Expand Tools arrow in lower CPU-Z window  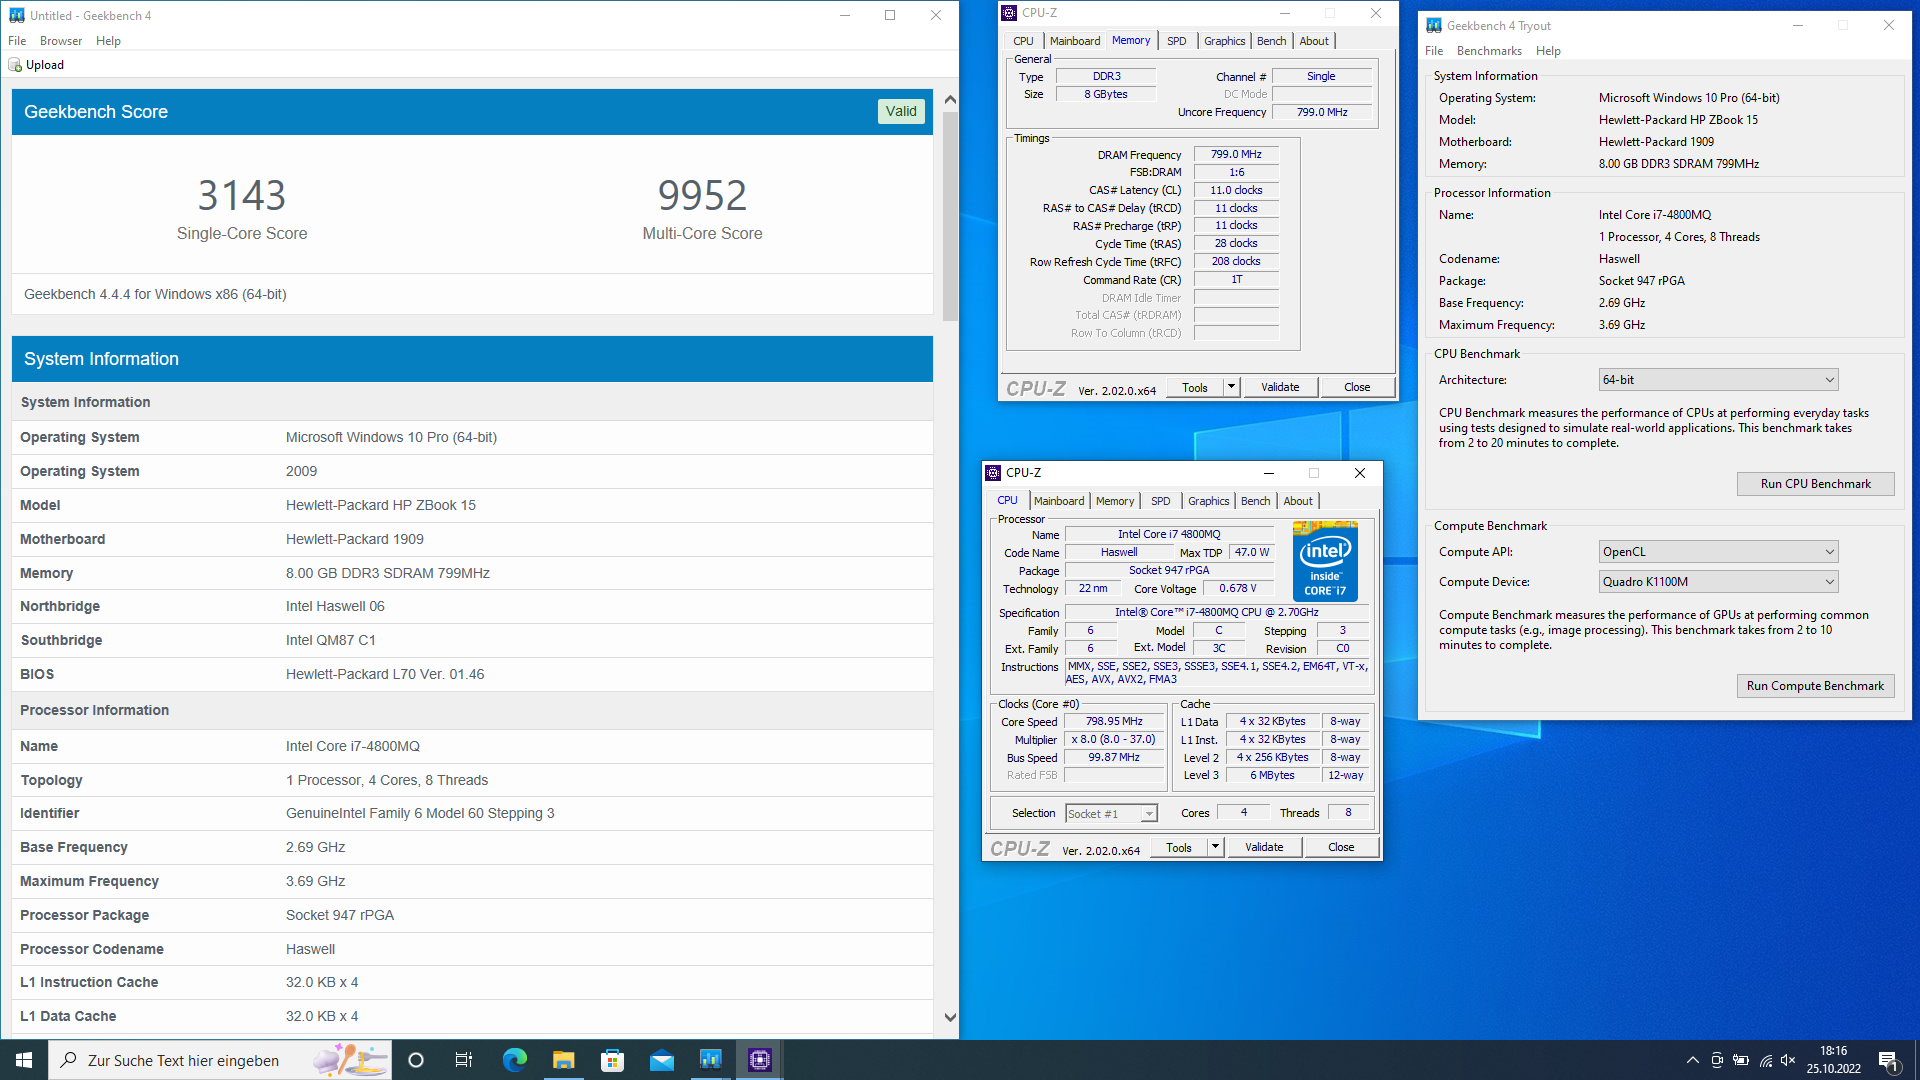click(1216, 847)
